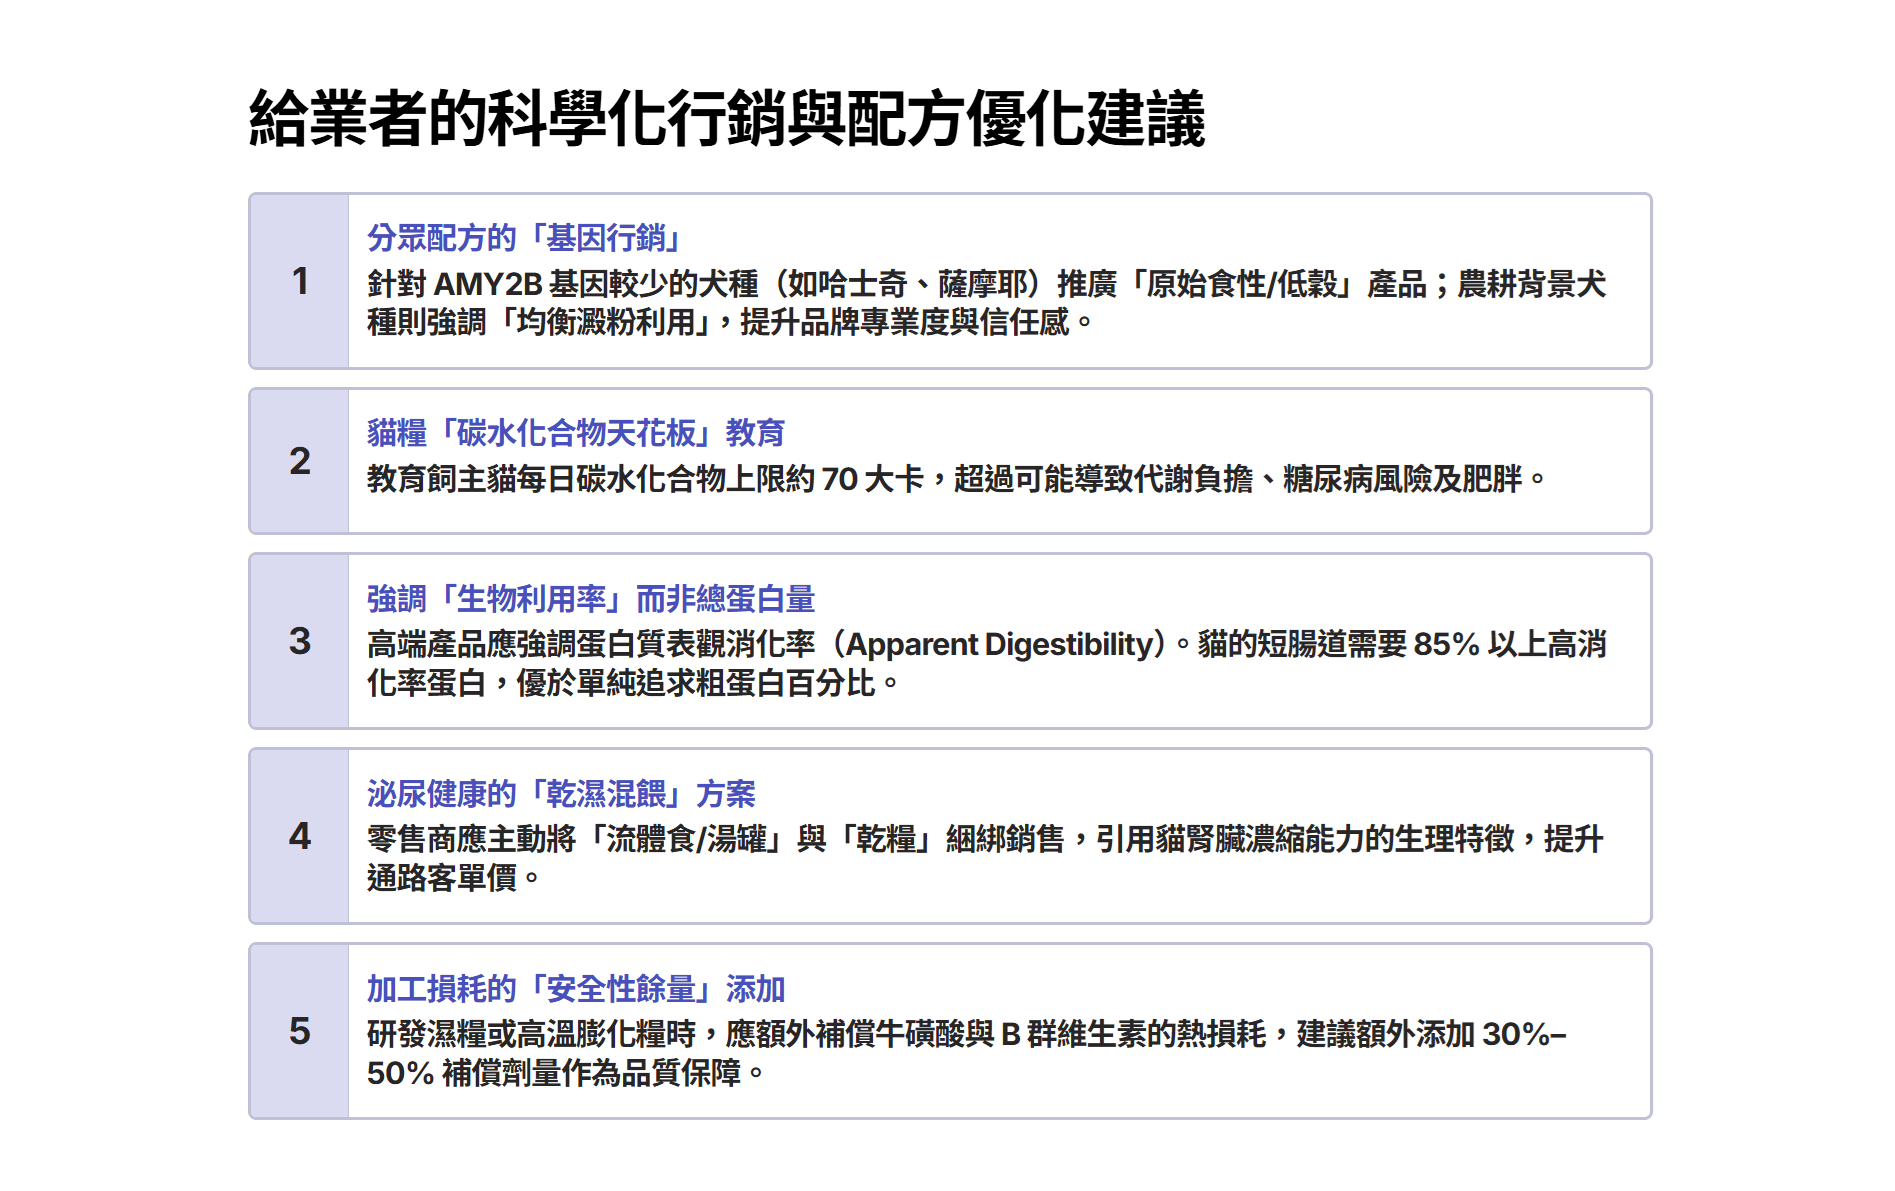
Task: Select the heading 分眾配方的「基因行銷」
Action: tap(525, 238)
